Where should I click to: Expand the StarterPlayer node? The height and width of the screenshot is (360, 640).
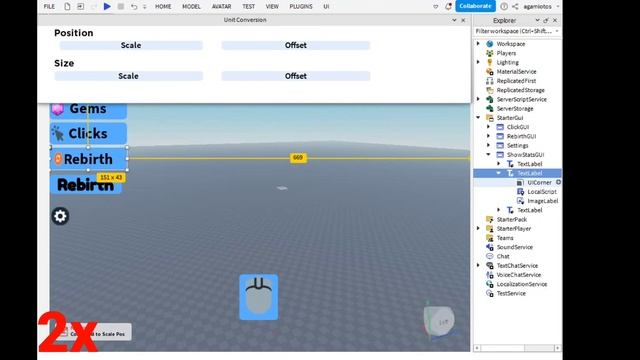click(478, 228)
